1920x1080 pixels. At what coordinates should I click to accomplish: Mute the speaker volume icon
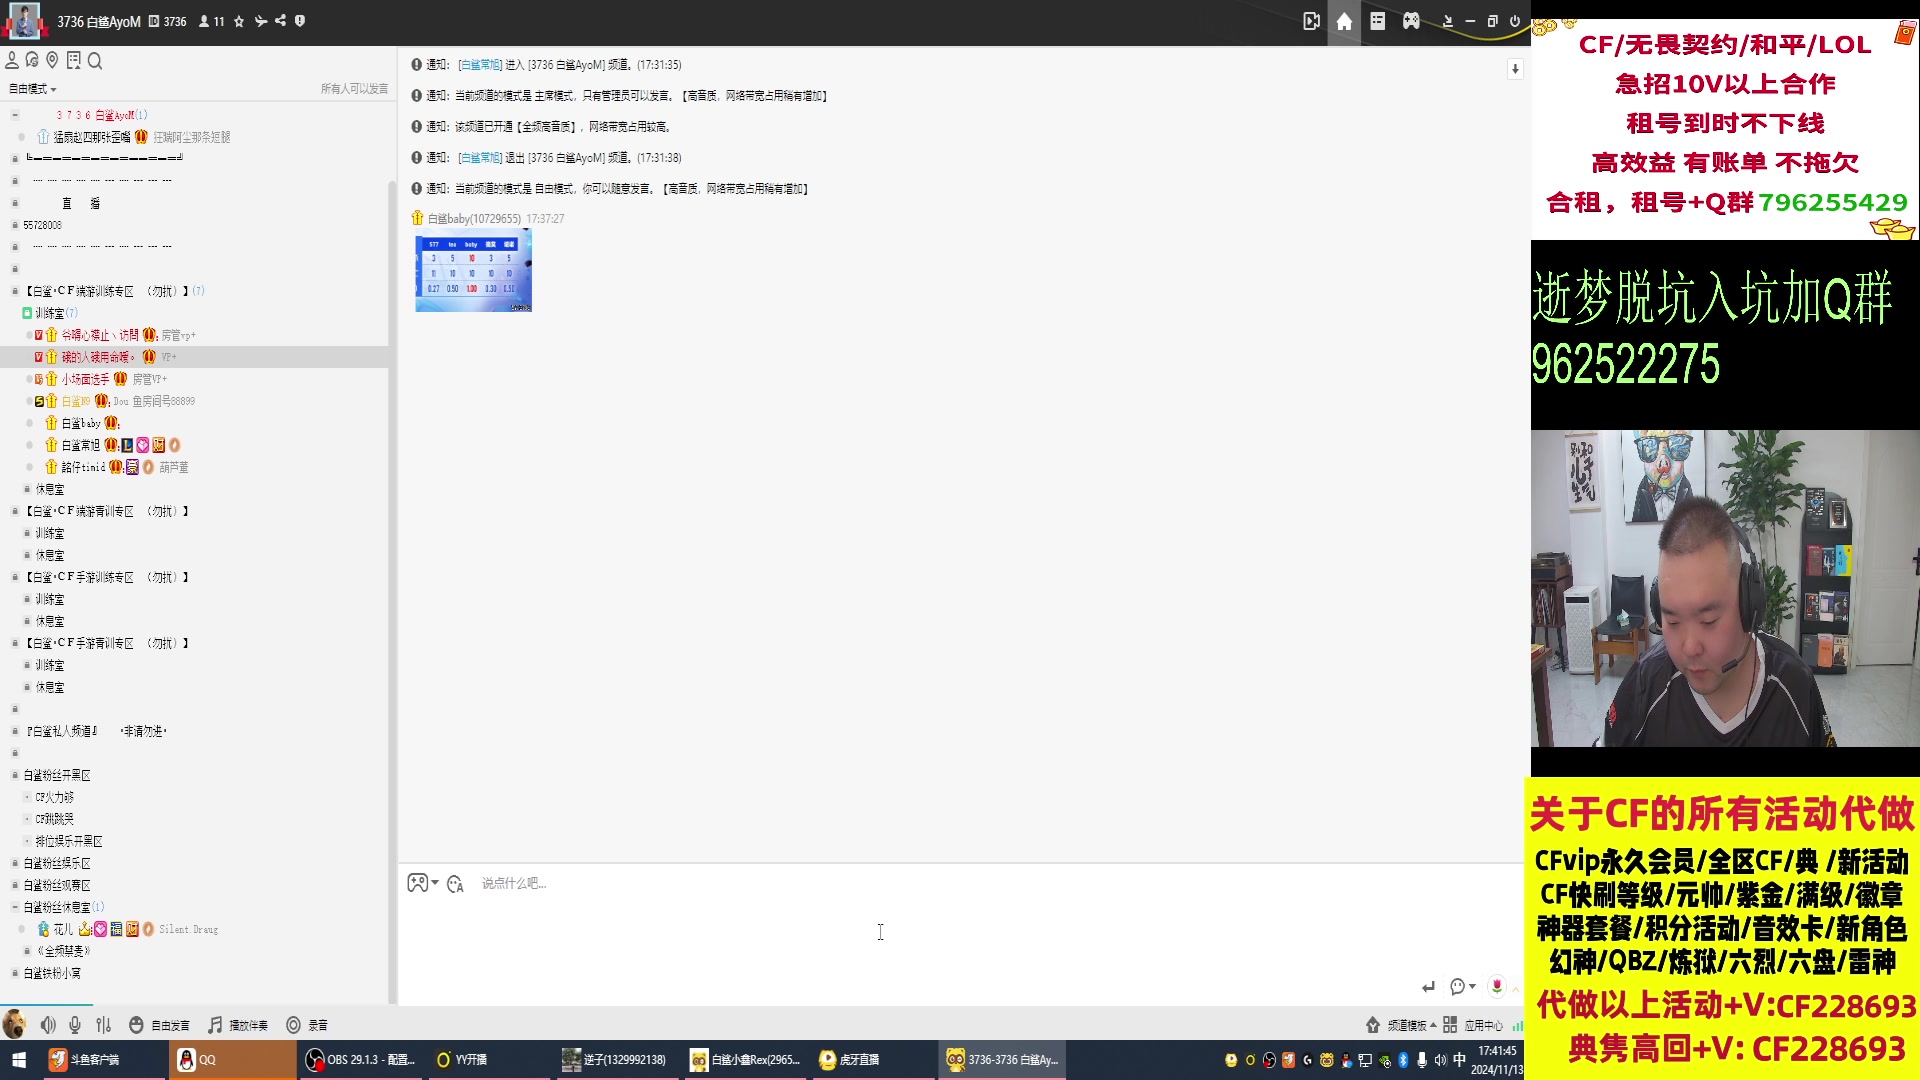(x=48, y=1025)
